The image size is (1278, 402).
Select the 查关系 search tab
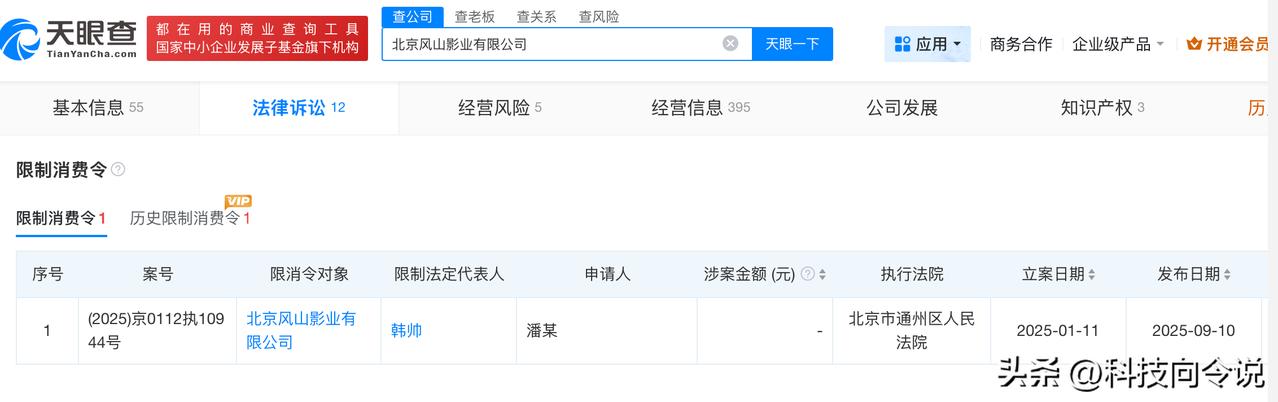tap(536, 16)
